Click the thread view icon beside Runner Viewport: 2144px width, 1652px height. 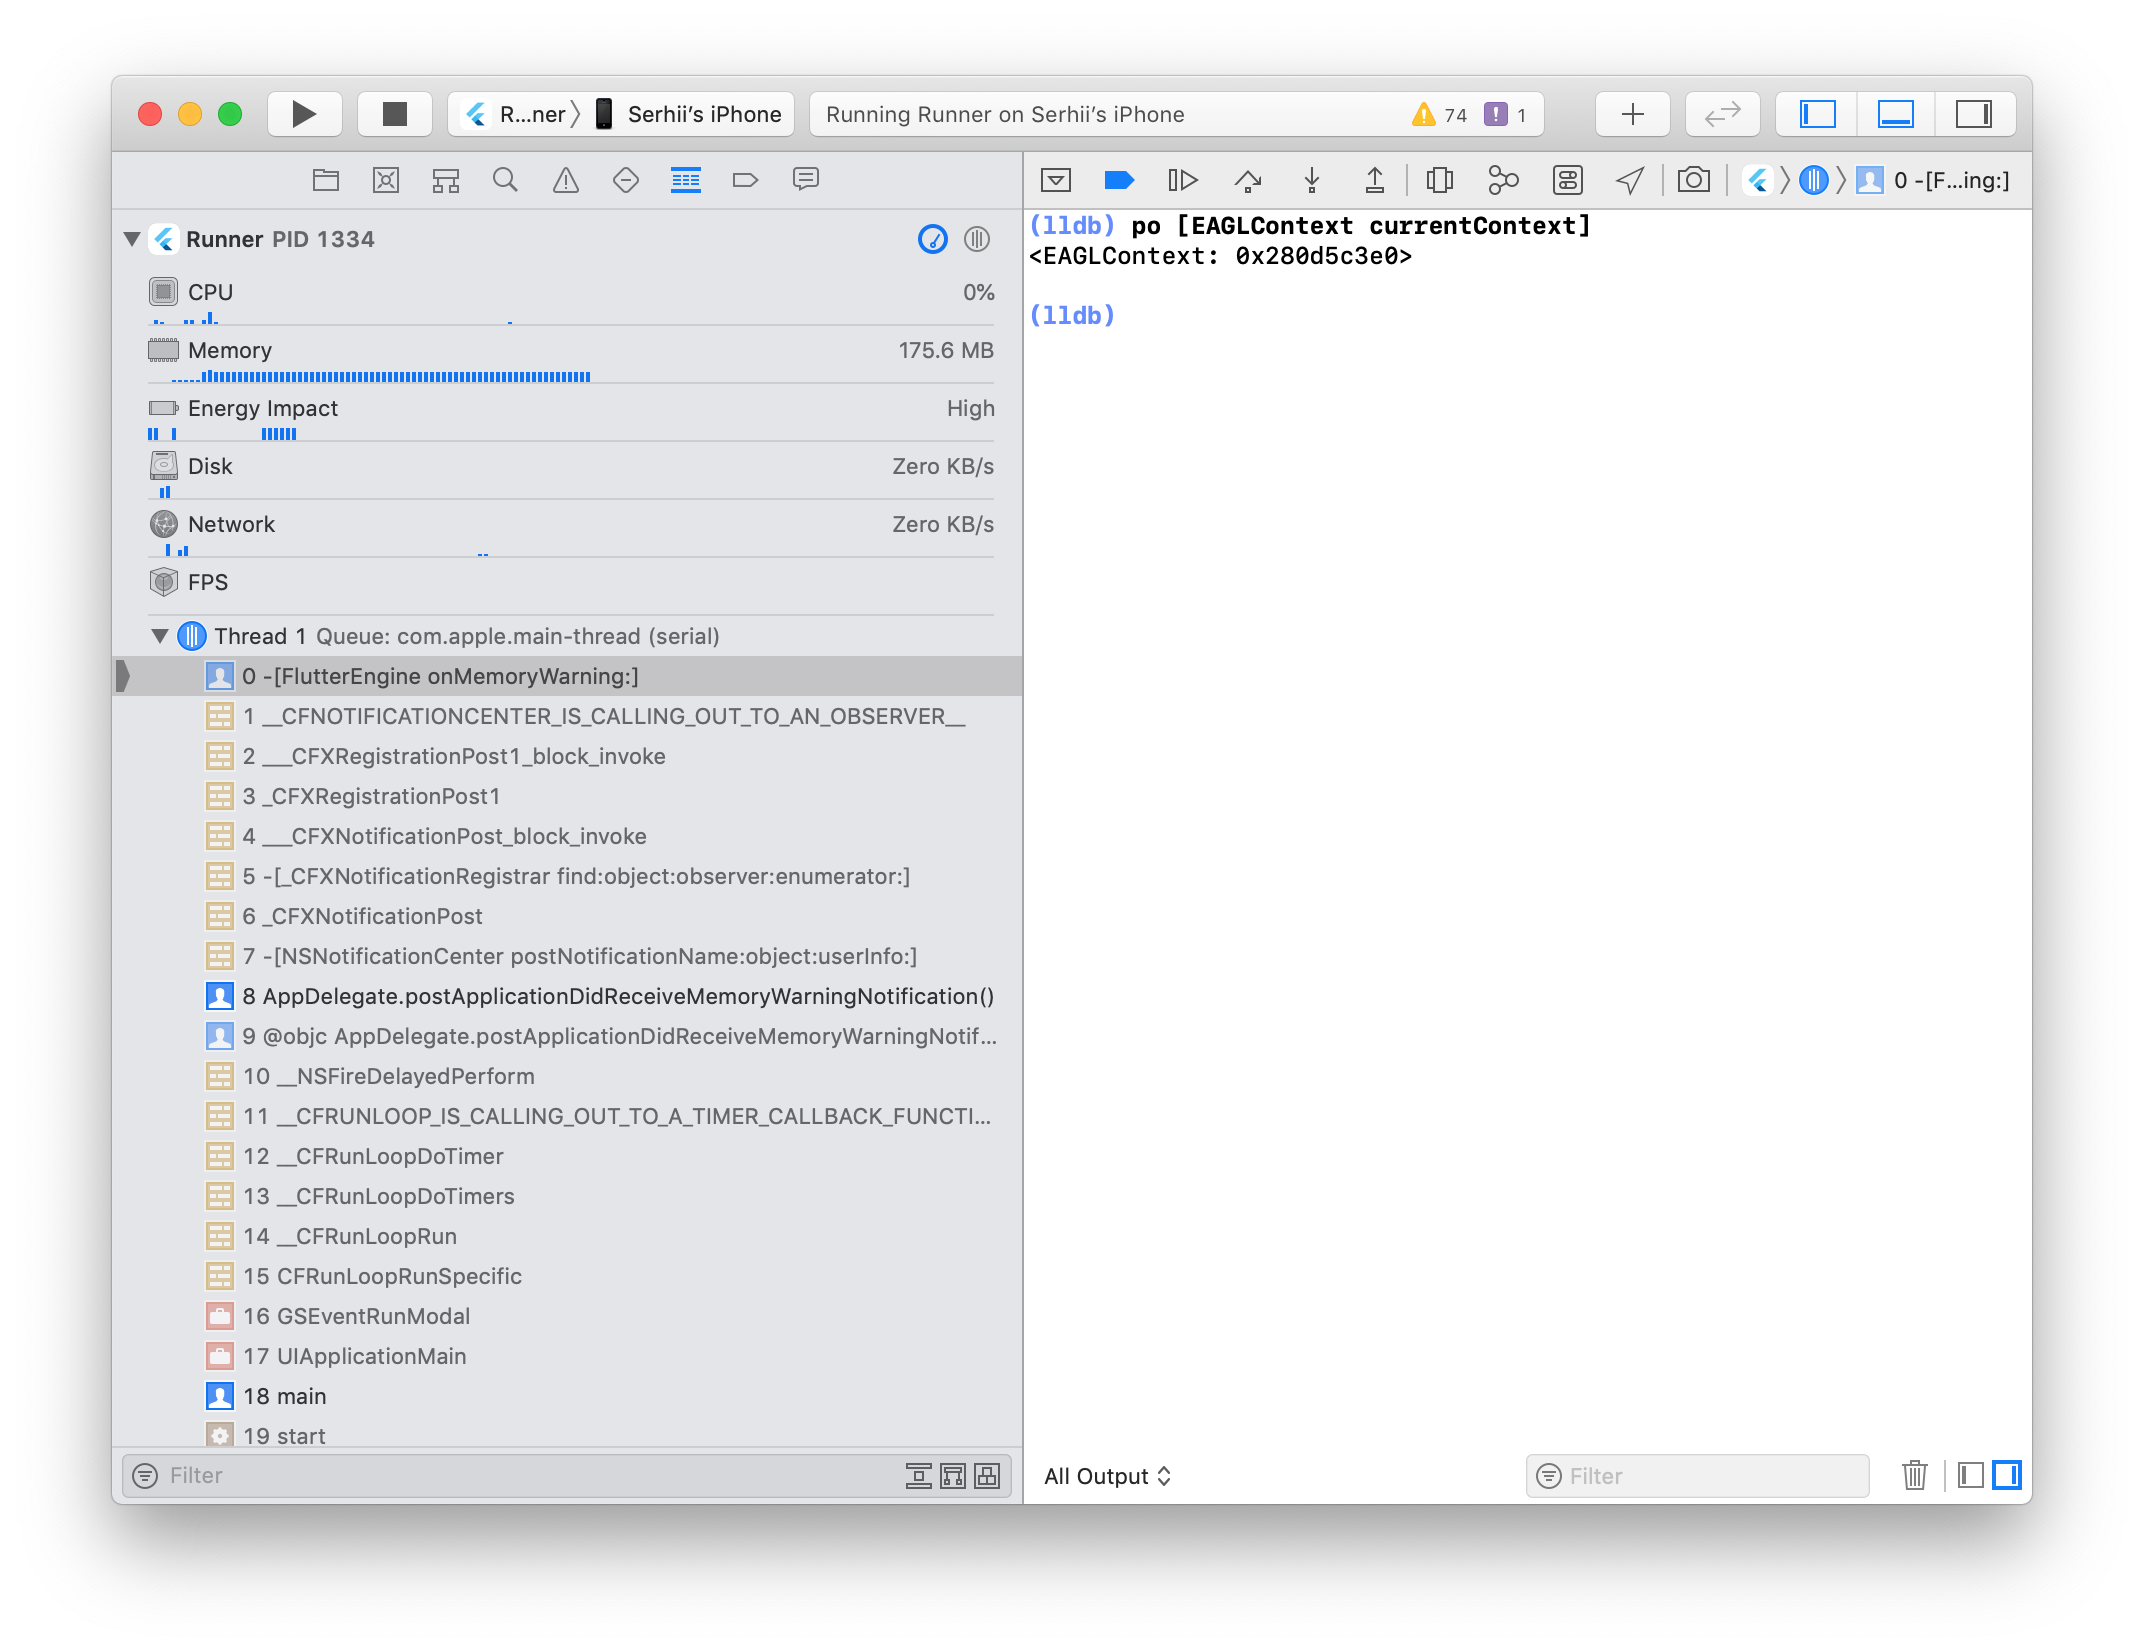[x=977, y=239]
